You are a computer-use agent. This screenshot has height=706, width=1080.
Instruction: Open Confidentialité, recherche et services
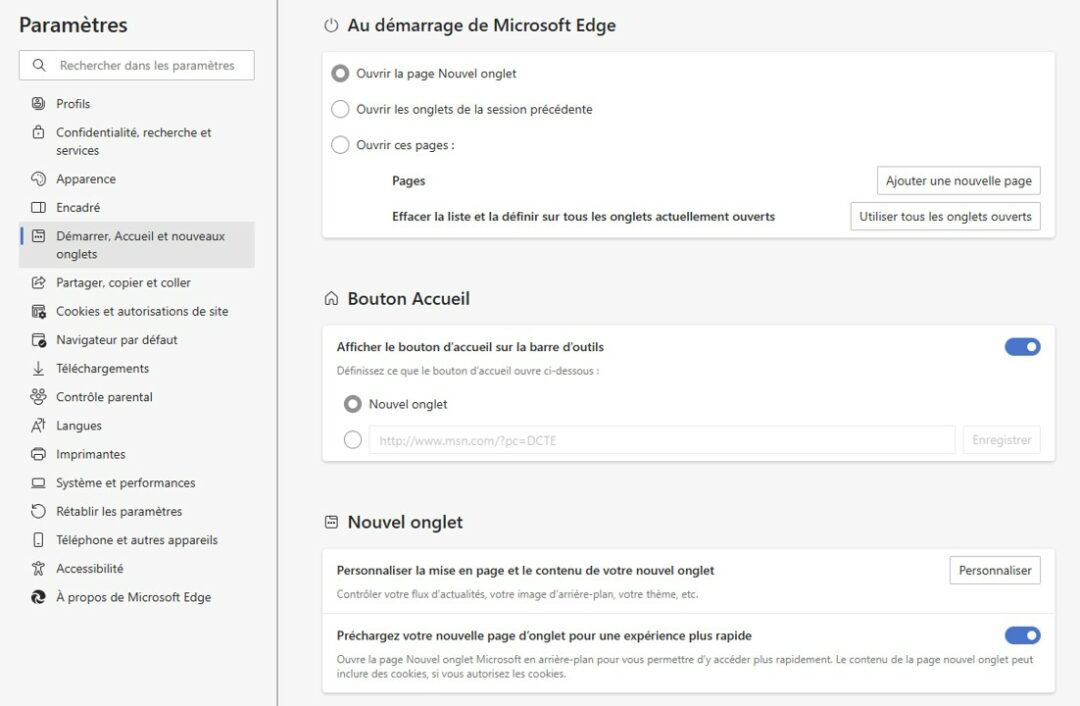(x=136, y=141)
